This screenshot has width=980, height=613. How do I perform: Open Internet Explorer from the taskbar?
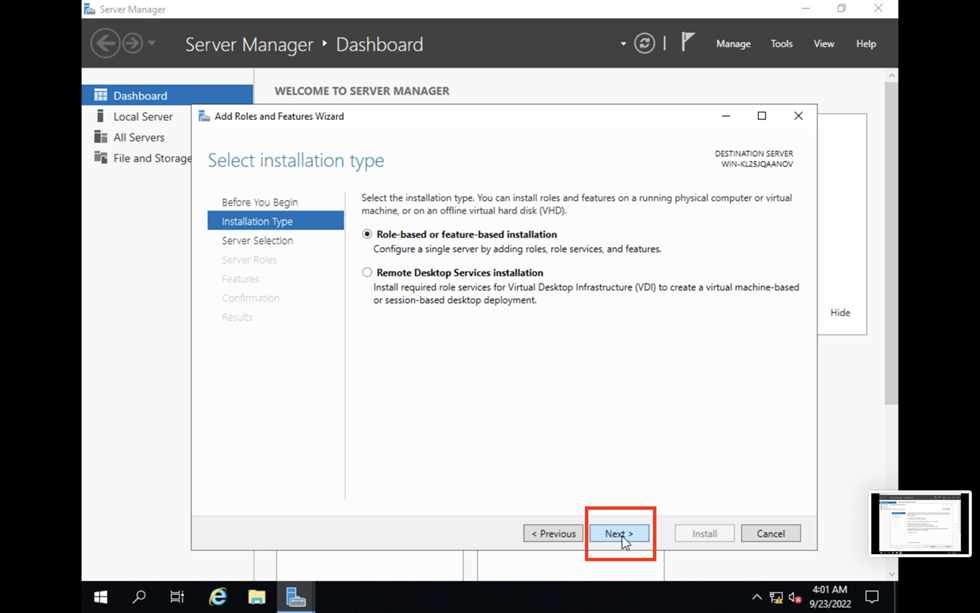(x=217, y=597)
